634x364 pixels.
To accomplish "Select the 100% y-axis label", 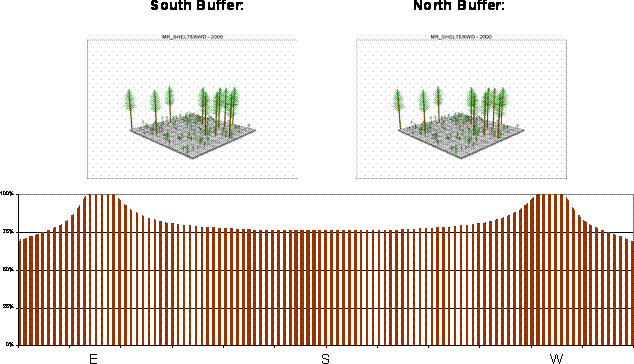I will coord(7,194).
